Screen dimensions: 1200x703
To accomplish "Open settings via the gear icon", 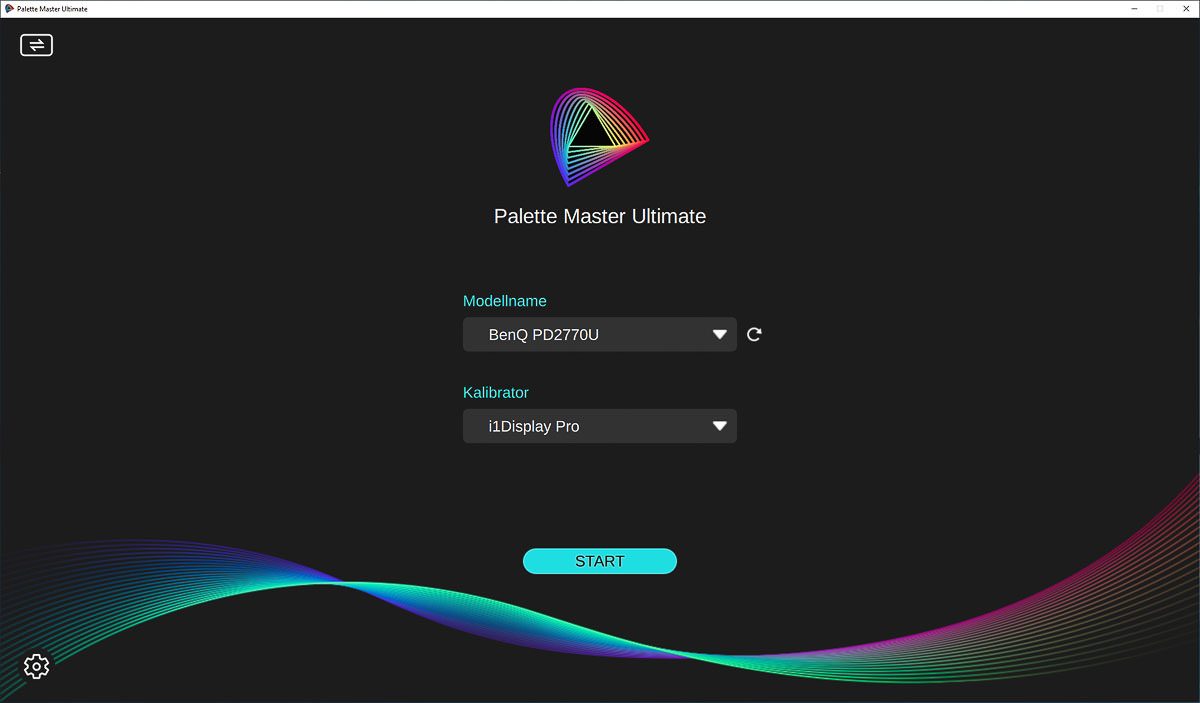I will (36, 666).
